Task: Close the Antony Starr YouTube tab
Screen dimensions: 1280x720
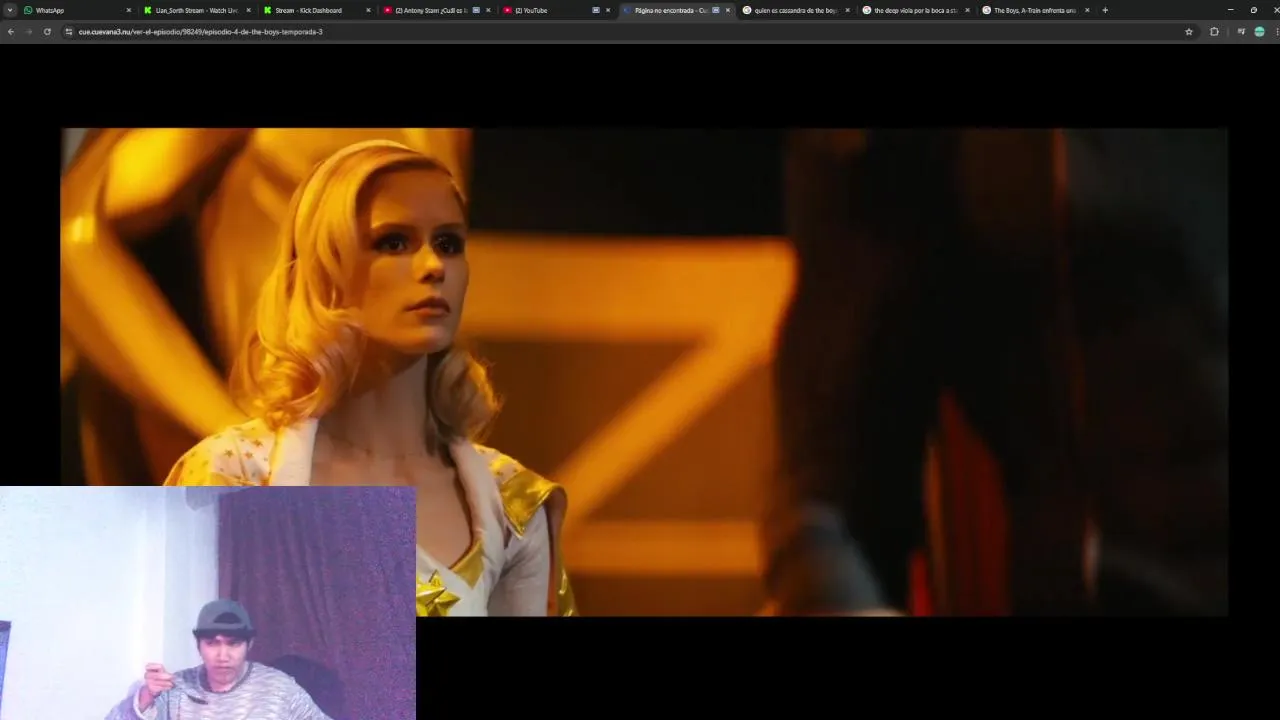Action: (x=488, y=10)
